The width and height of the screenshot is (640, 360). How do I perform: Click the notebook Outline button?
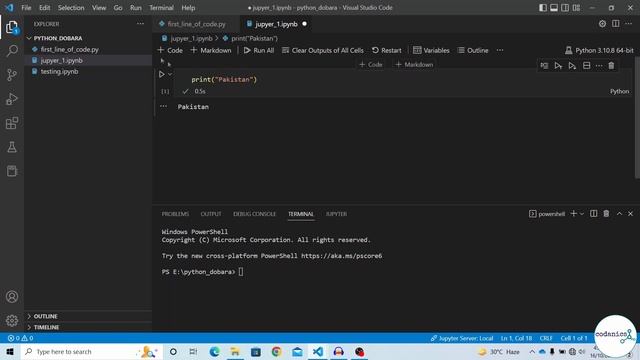click(x=473, y=51)
